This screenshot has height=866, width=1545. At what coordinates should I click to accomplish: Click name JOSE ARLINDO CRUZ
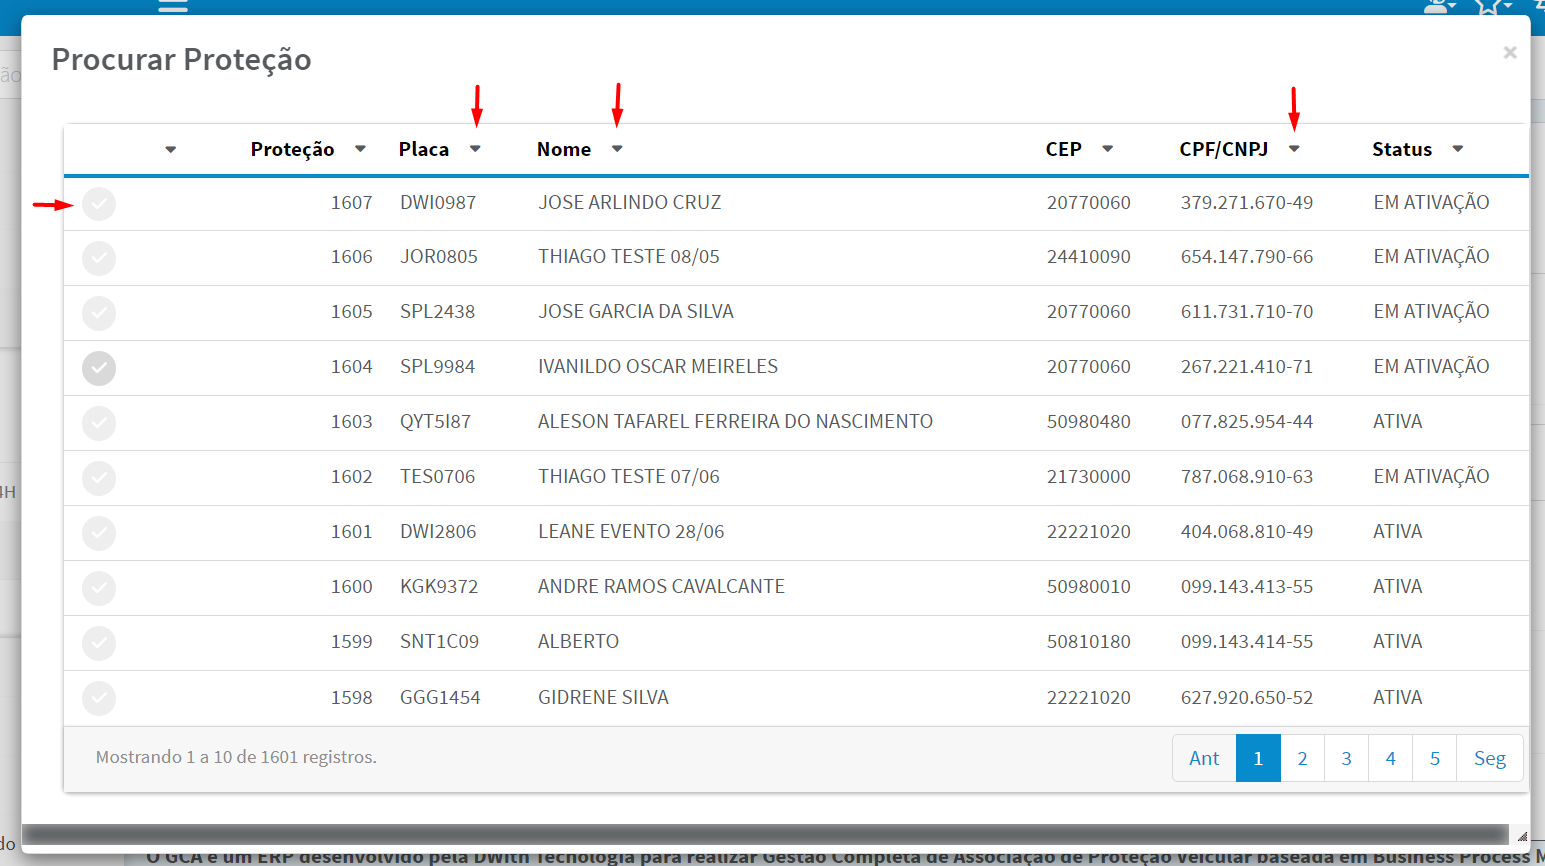pos(630,203)
